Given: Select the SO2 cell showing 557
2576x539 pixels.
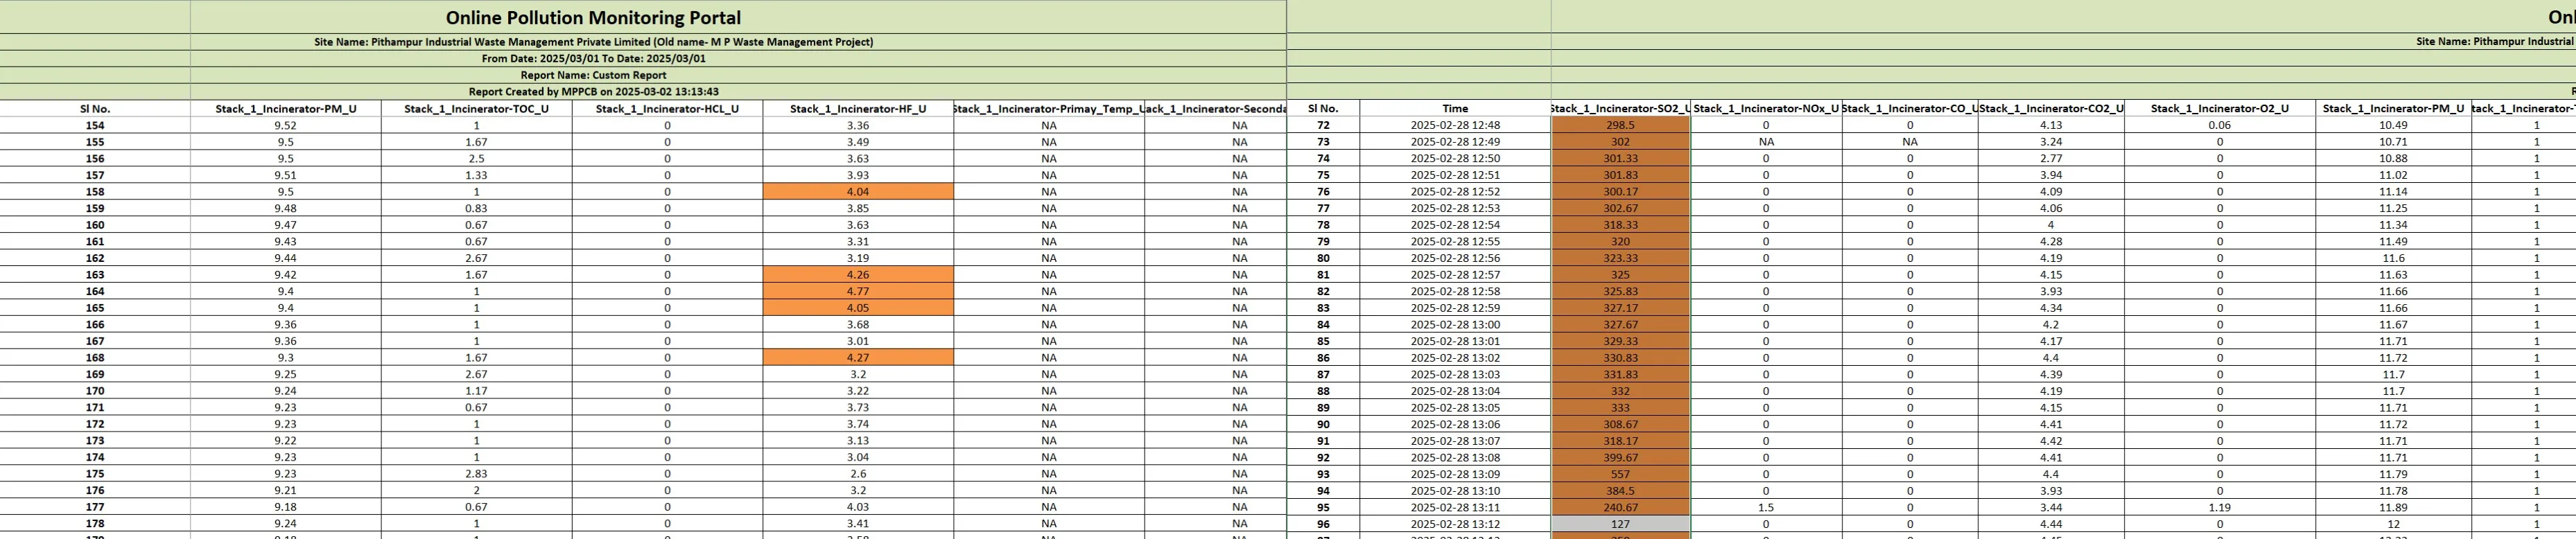Looking at the screenshot, I should (x=1620, y=474).
